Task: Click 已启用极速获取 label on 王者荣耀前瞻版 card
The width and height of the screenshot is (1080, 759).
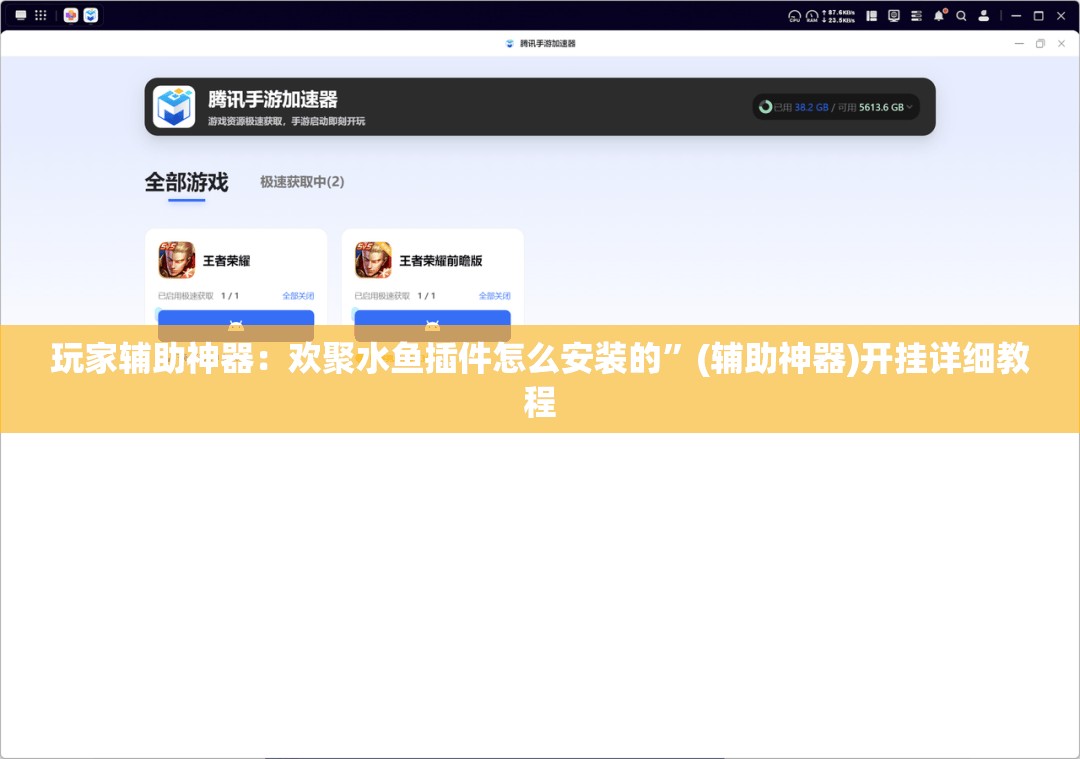Action: (382, 295)
